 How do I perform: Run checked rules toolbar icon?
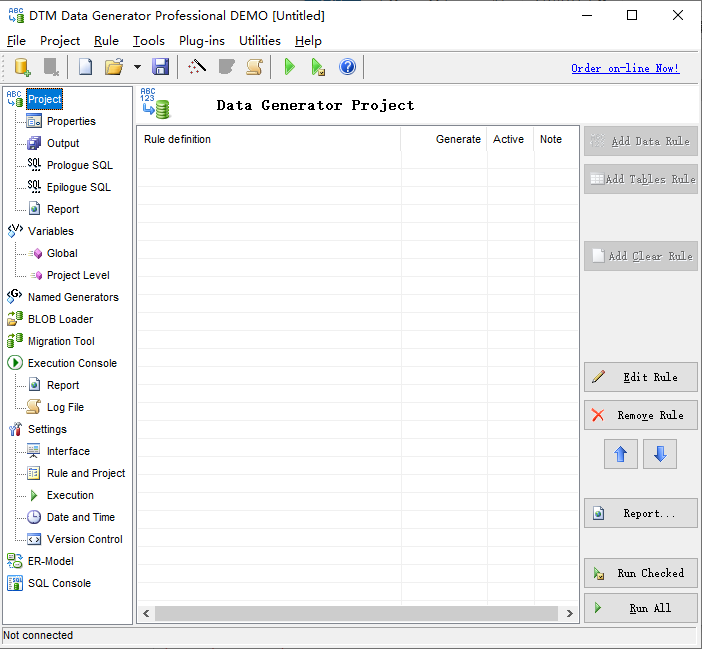(x=318, y=67)
